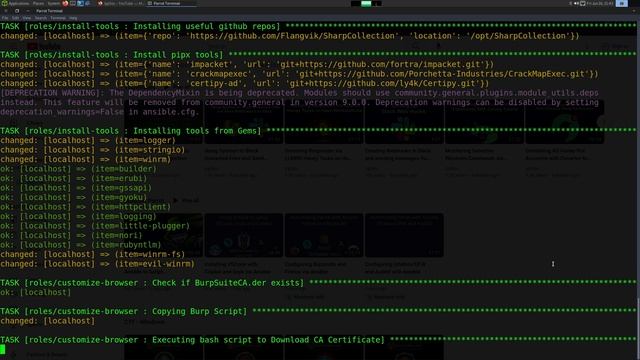640x360 pixels.
Task: Click the item=nori line
Action: 71,235
